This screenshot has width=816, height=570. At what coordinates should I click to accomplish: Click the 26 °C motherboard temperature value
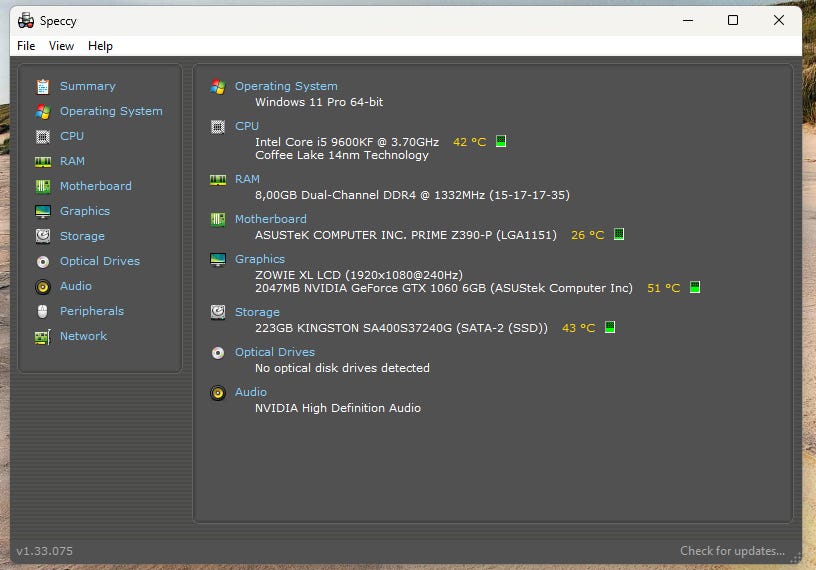(x=588, y=235)
